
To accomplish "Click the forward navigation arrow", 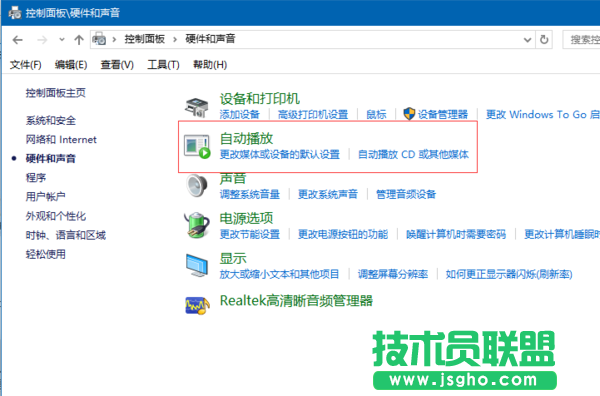I will pos(42,39).
